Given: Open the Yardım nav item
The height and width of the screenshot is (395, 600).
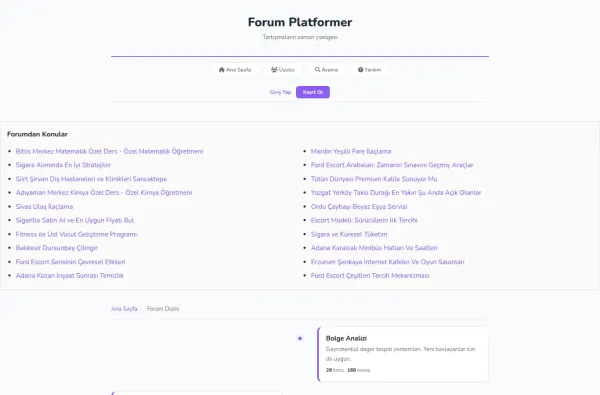Looking at the screenshot, I should 370,70.
